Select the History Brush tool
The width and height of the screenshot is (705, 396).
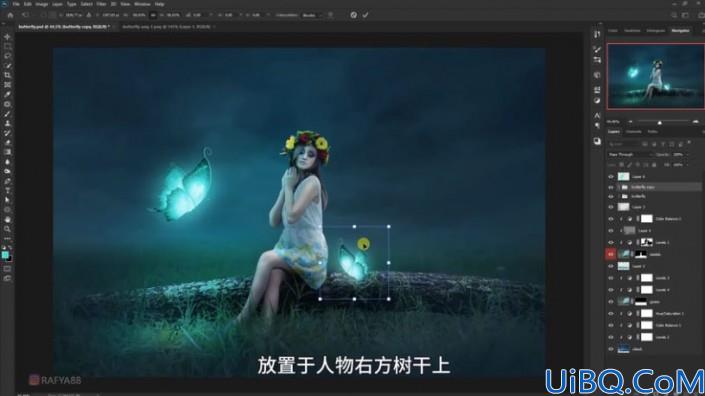7,133
